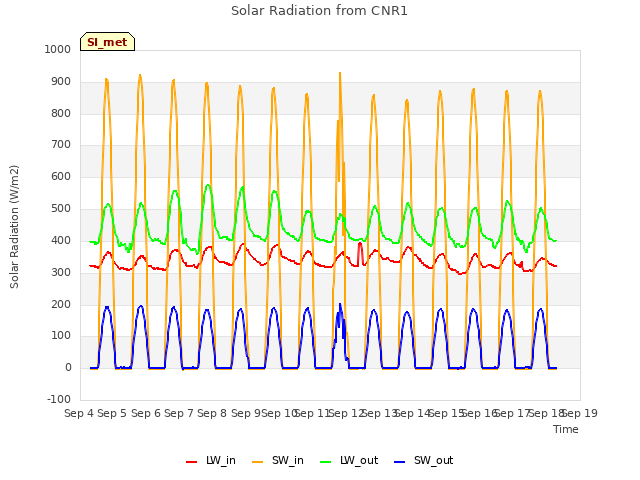This screenshot has width=640, height=480.
Task: Click the tallest orange SW_in spike near Sep 12
Action: tap(340, 74)
